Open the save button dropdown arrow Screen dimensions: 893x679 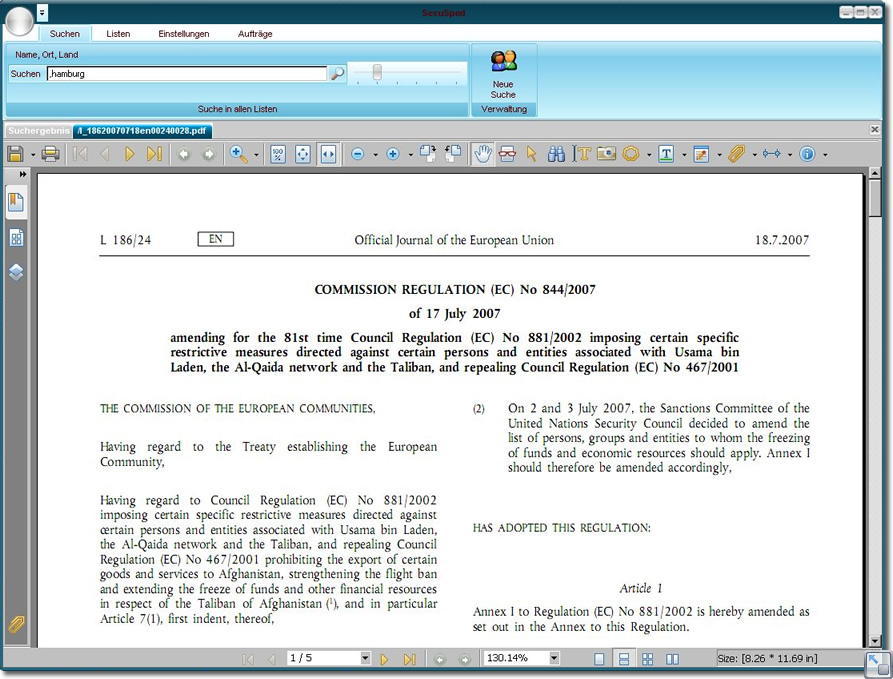(x=32, y=155)
